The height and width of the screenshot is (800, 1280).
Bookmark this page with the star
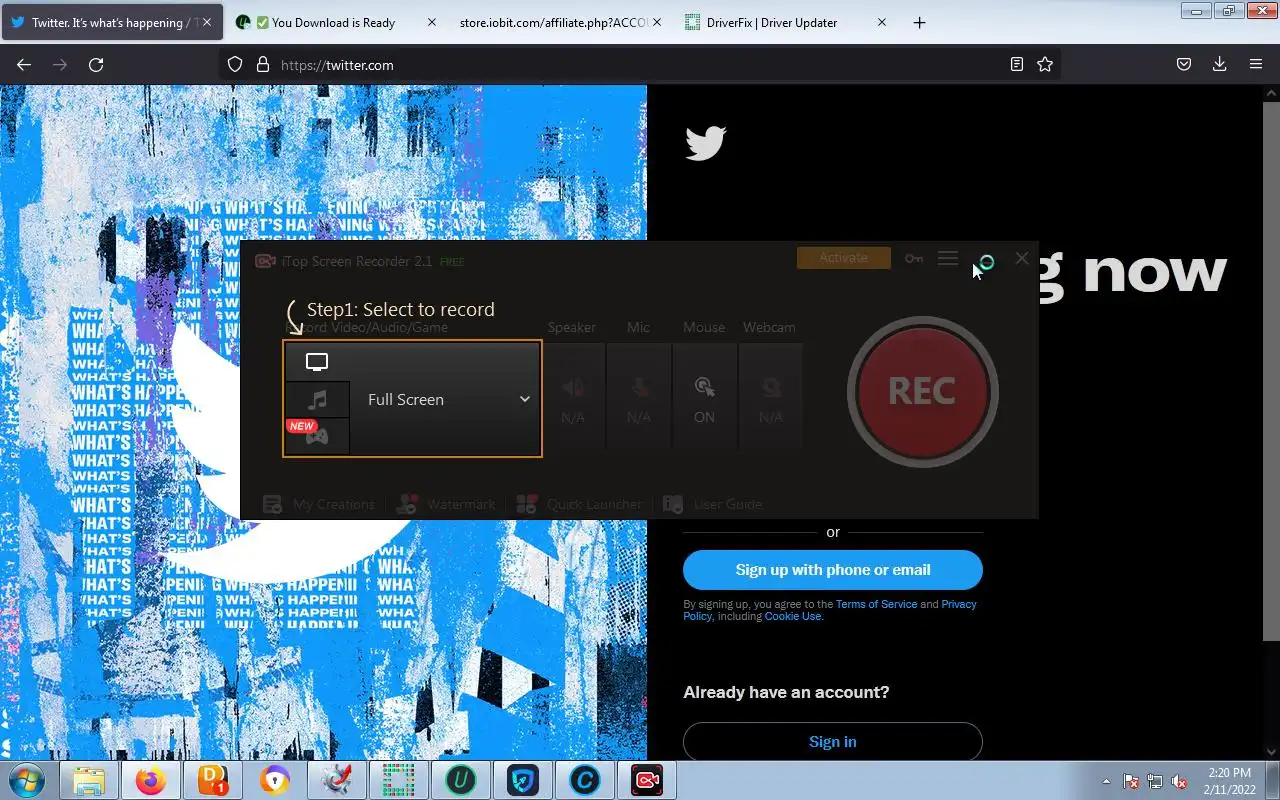1045,64
